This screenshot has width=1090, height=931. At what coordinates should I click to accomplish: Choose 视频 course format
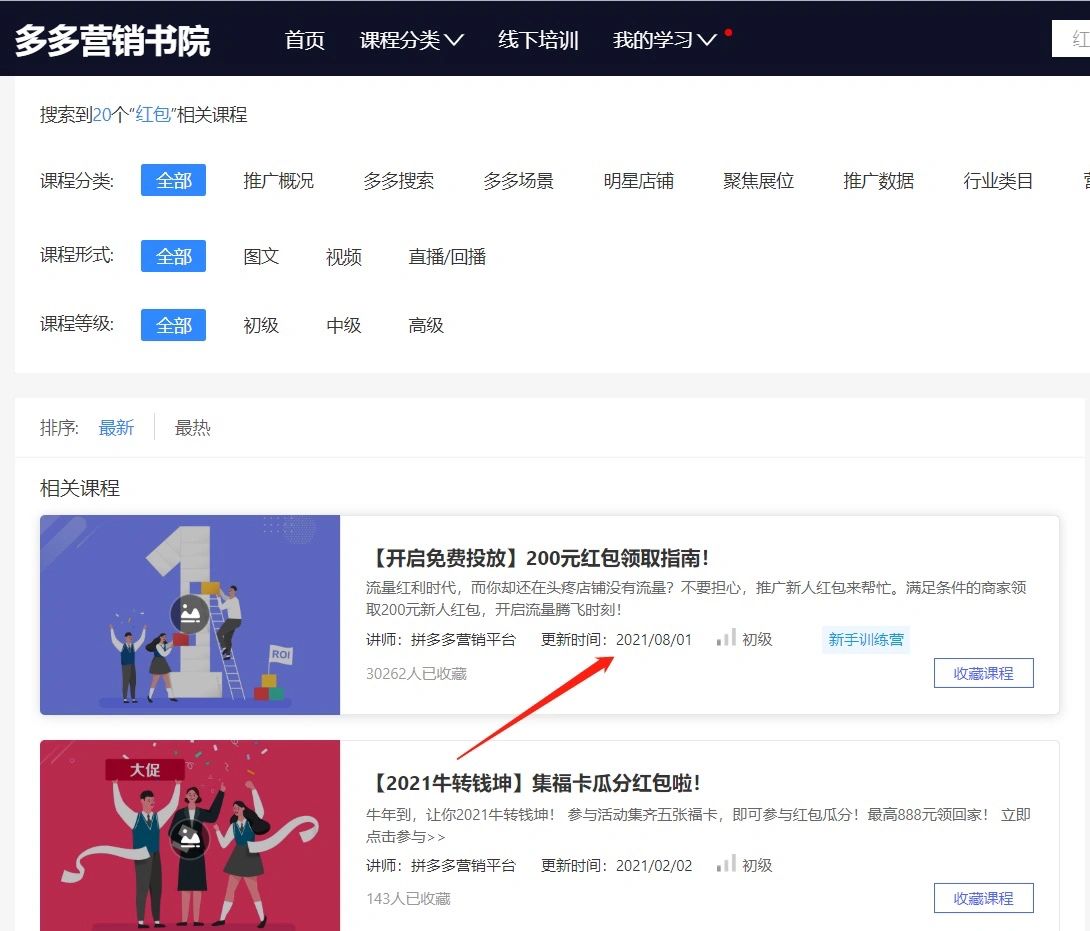(343, 257)
